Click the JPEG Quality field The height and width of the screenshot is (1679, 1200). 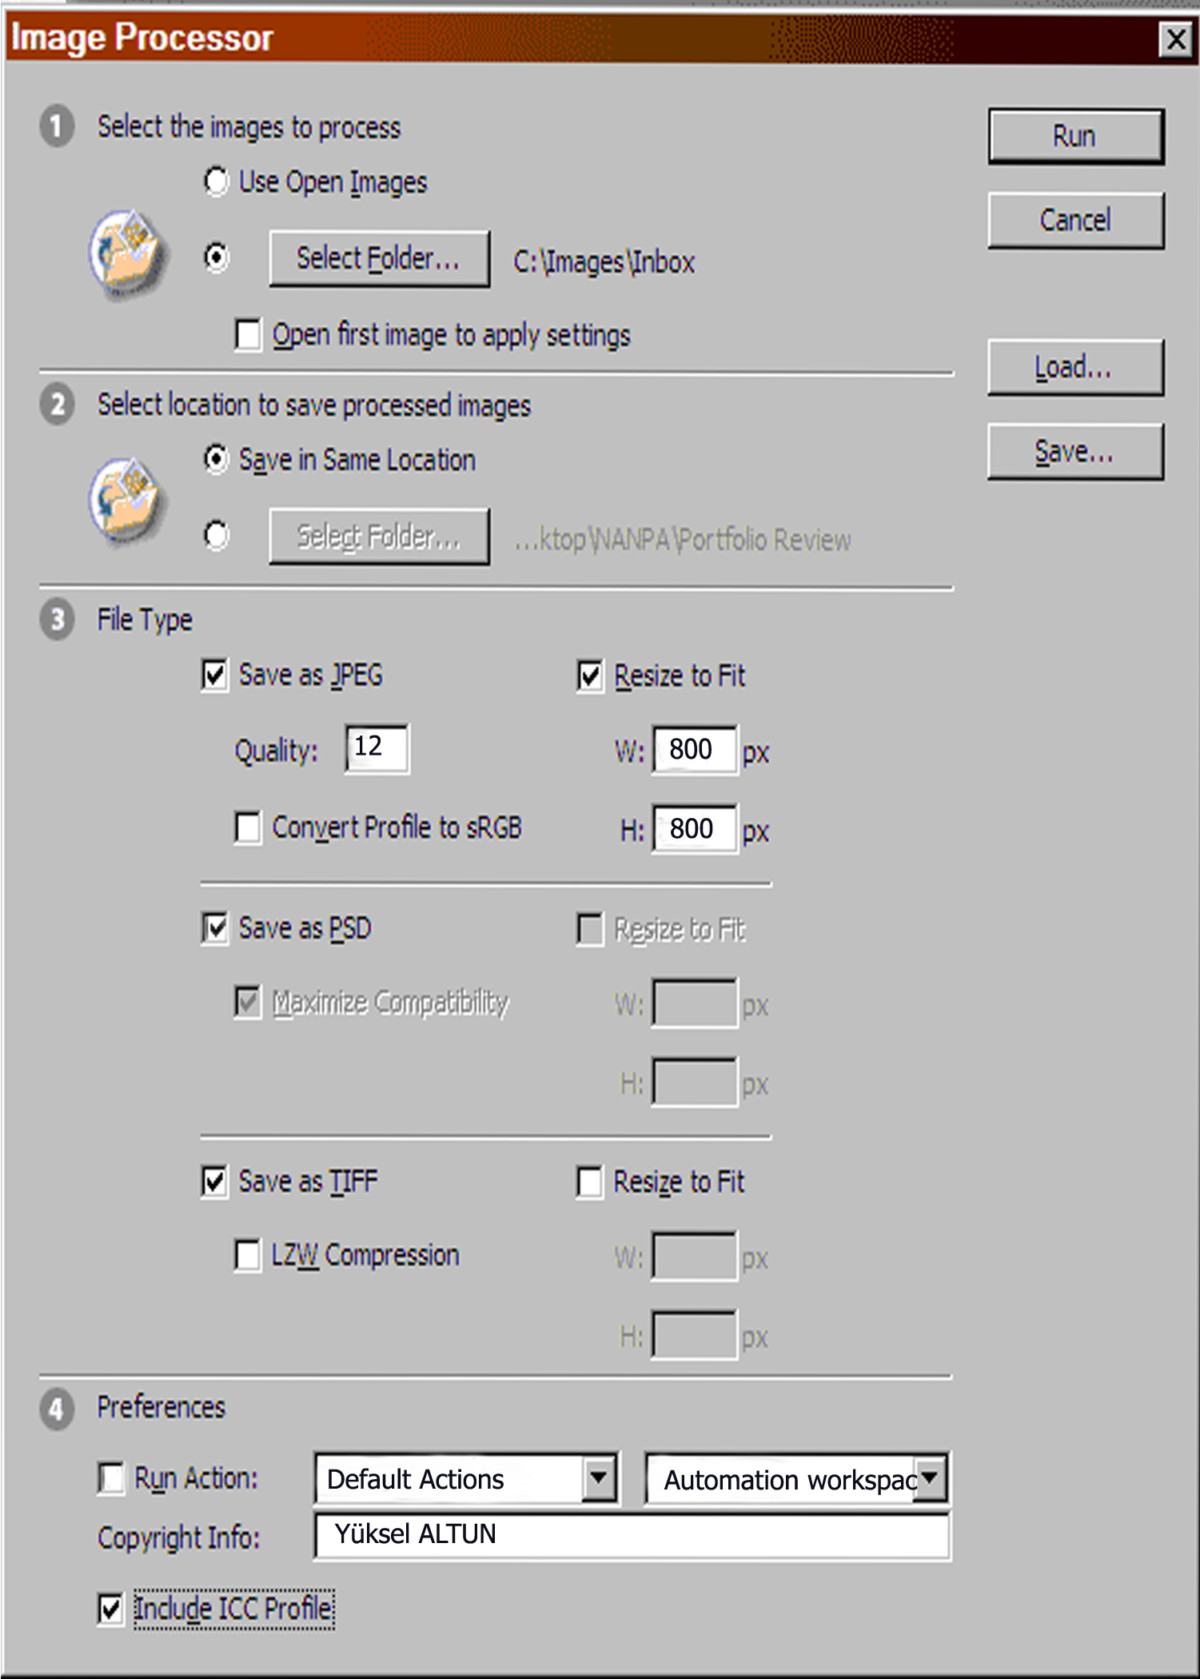[375, 748]
